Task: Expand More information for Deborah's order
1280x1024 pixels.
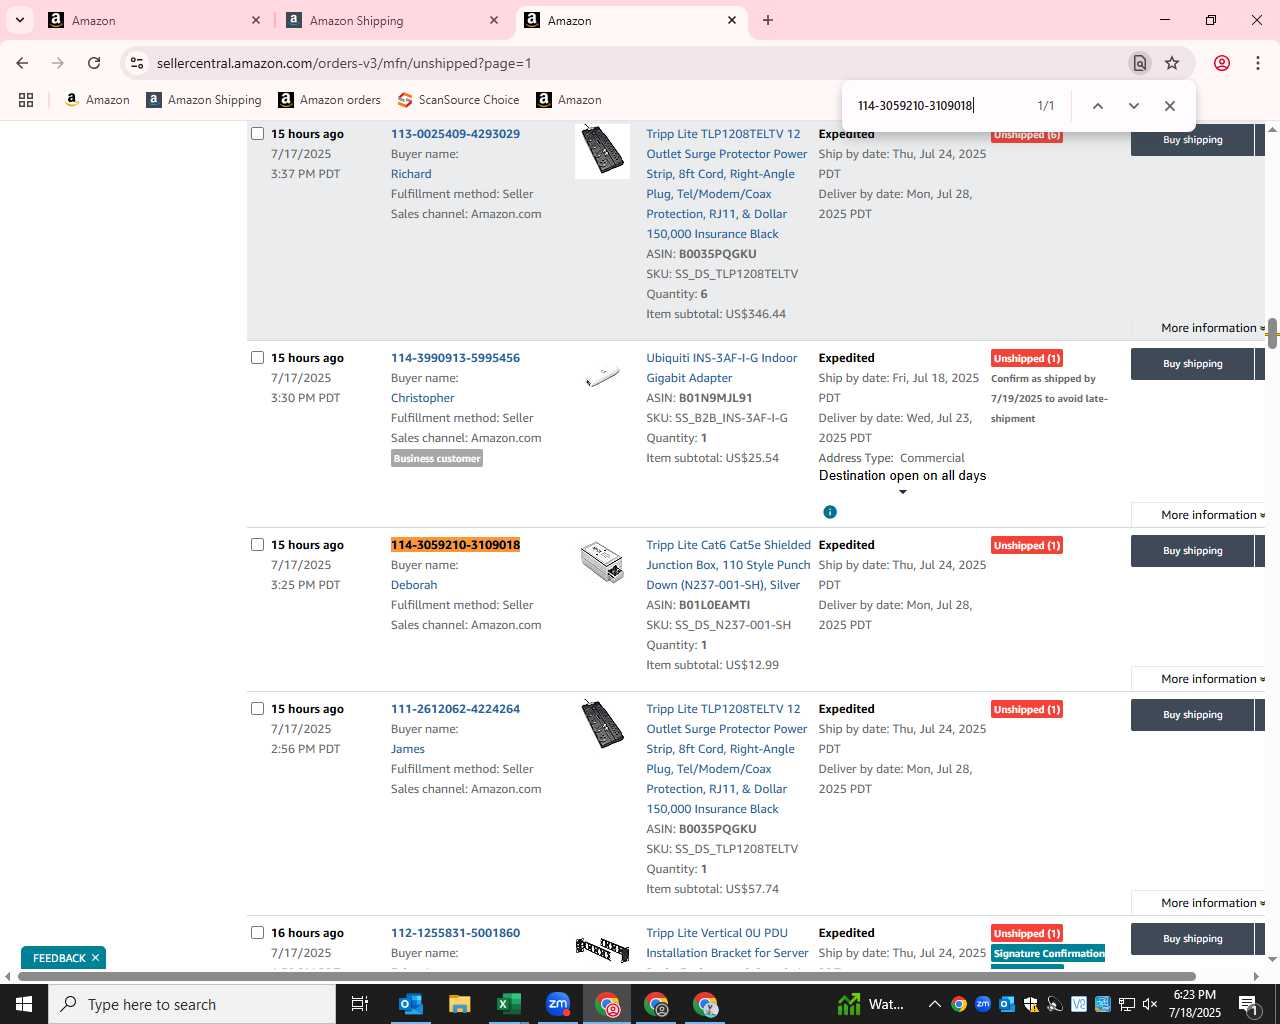Action: click(x=1212, y=679)
